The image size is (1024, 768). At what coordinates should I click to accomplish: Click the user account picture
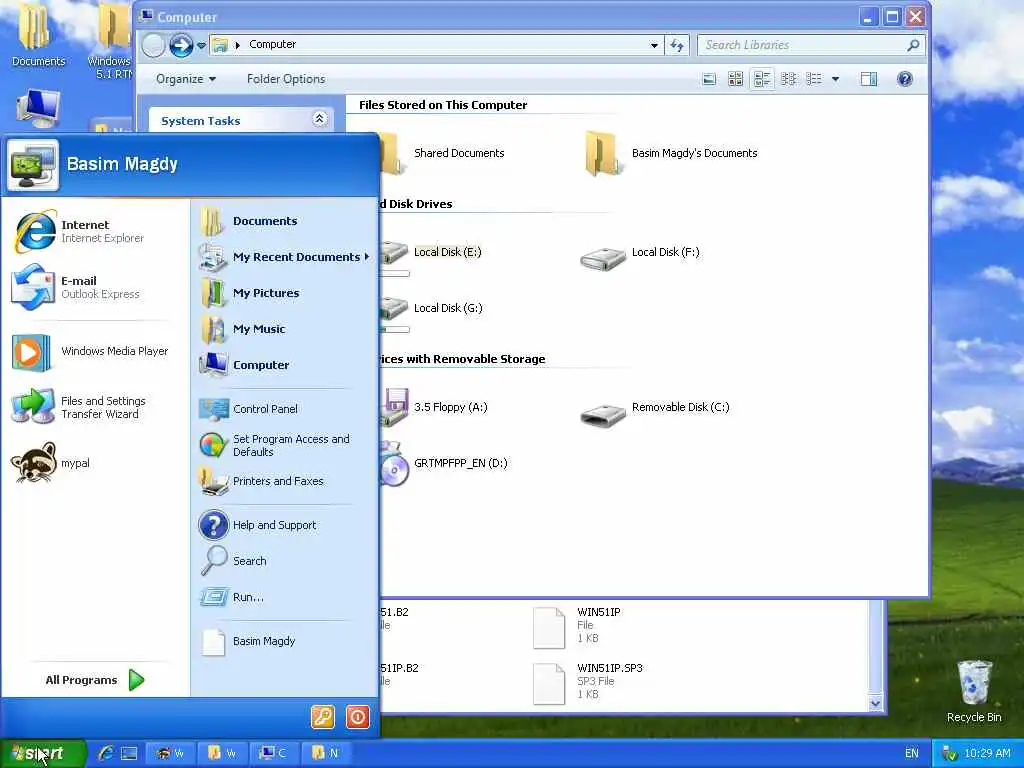click(x=33, y=164)
